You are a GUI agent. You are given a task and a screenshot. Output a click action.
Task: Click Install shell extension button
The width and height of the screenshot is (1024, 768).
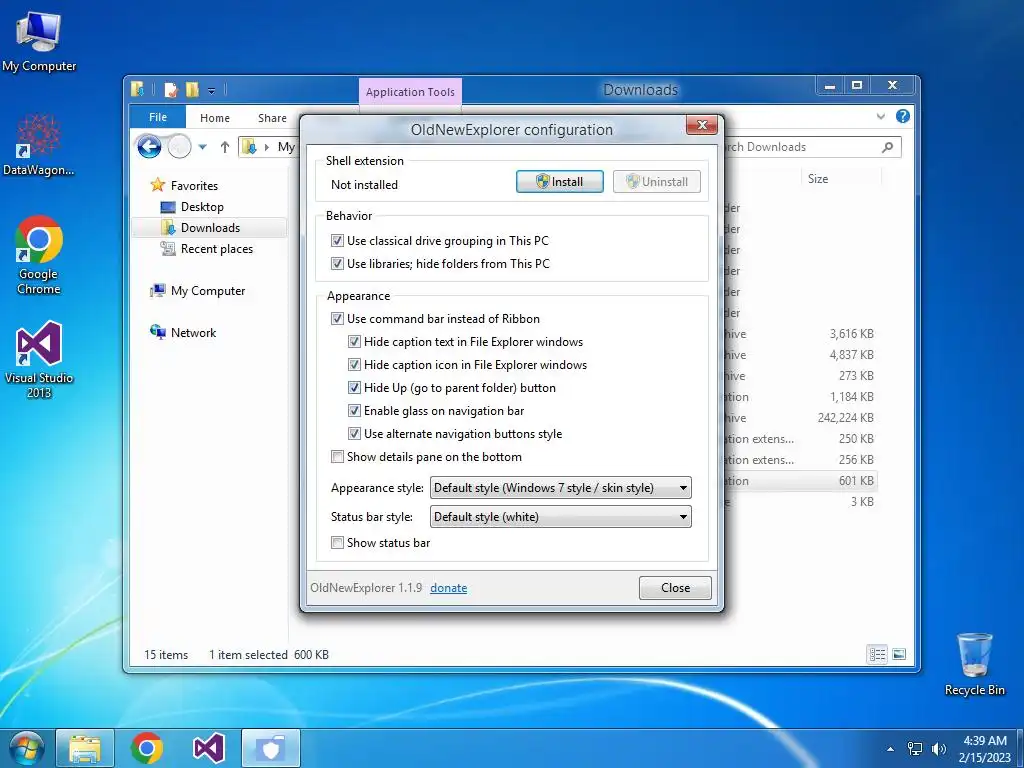pos(560,182)
